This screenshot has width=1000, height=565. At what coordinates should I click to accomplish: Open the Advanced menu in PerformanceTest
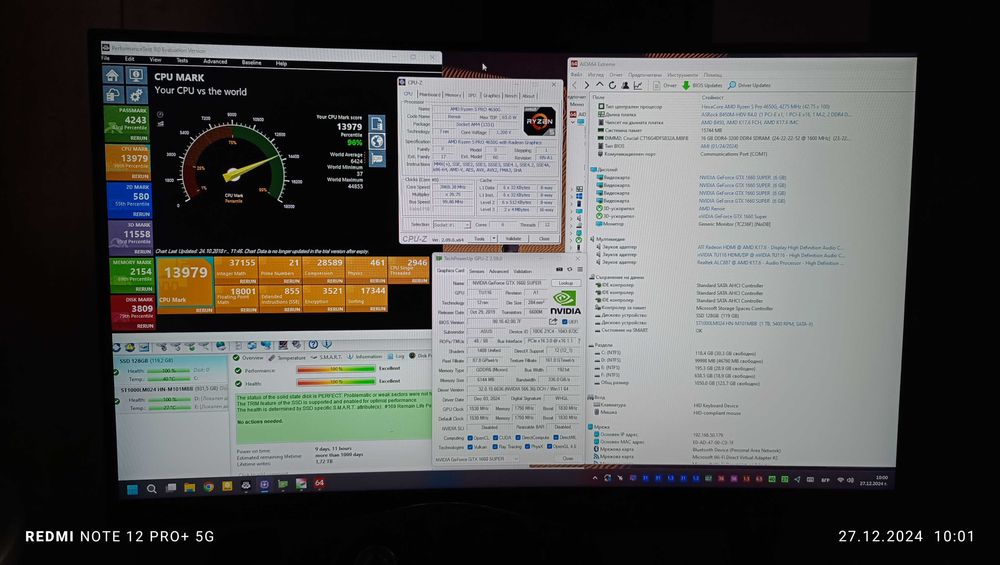215,62
